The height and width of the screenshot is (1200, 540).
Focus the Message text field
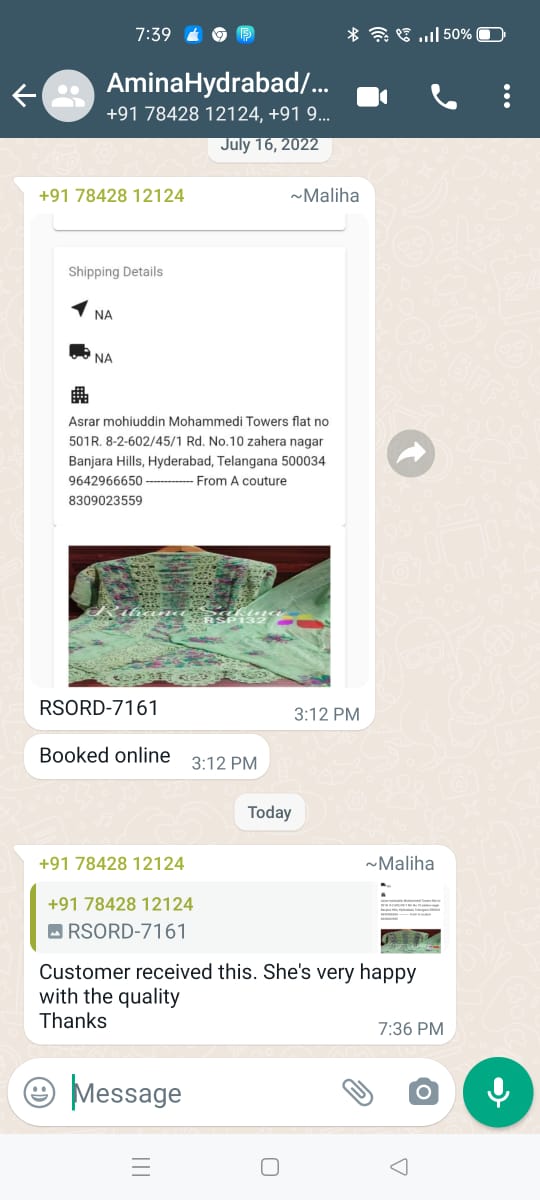tap(200, 1093)
